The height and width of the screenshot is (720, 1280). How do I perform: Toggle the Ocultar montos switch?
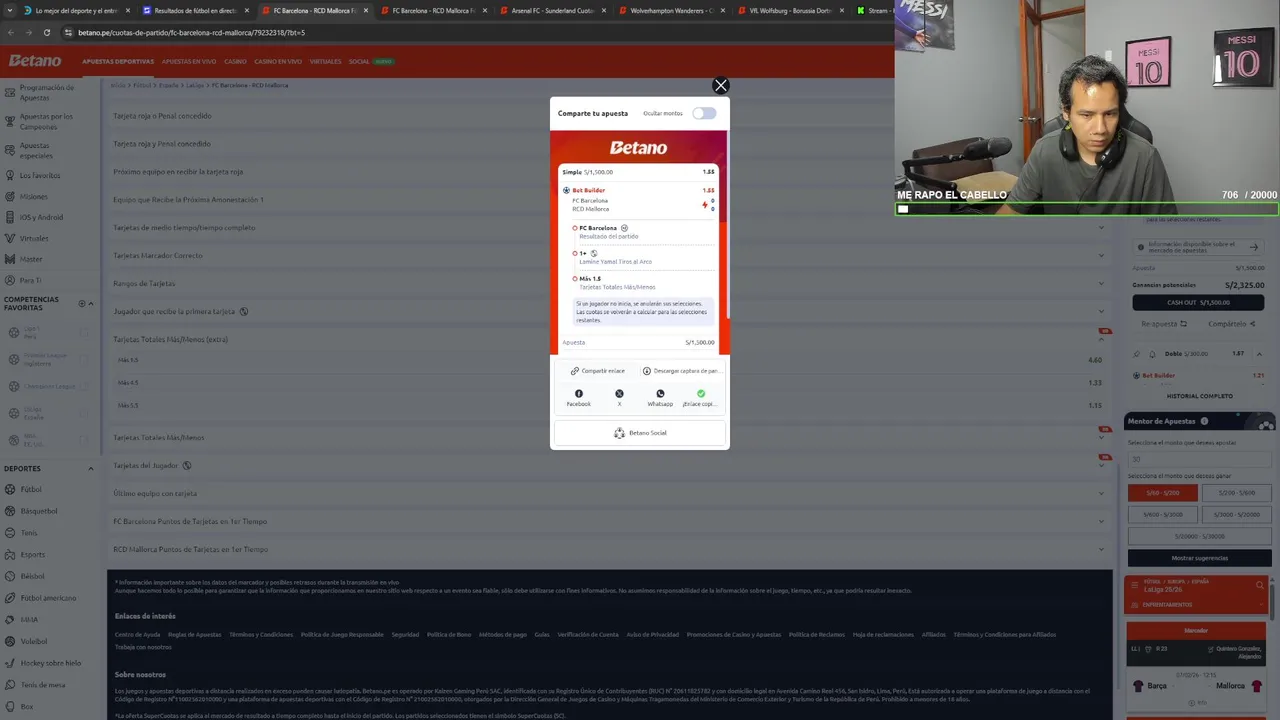[705, 113]
